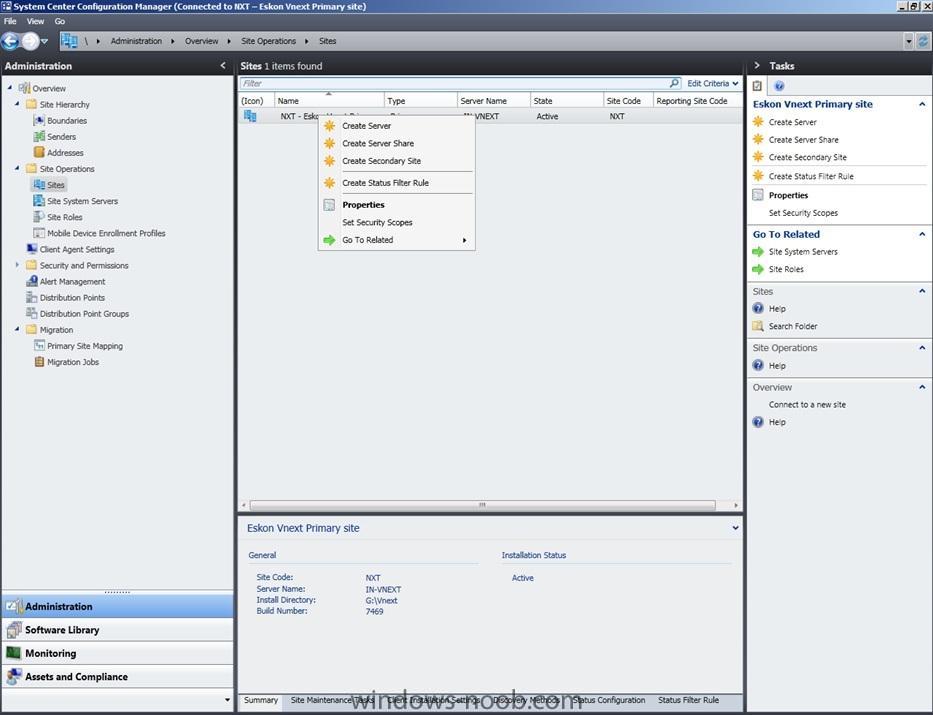Click Connect to a new site link
Image resolution: width=933 pixels, height=715 pixels.
tap(807, 404)
